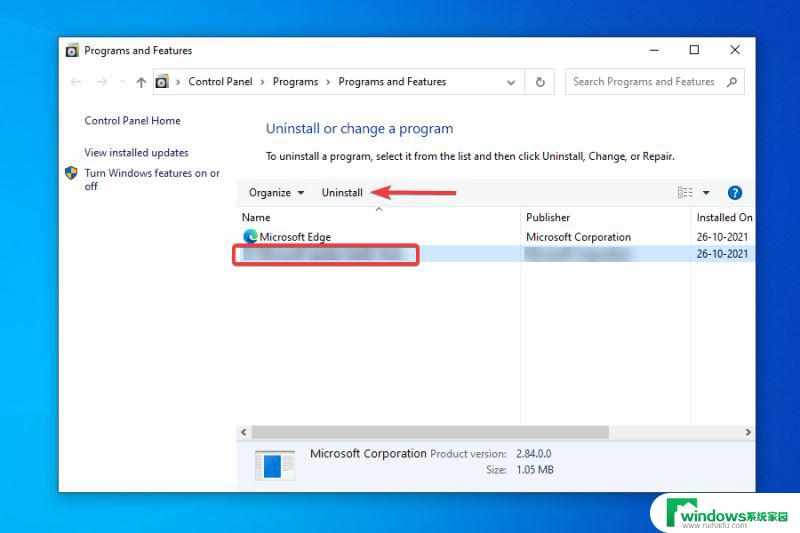The height and width of the screenshot is (533, 800).
Task: Select Control Panel in the breadcrumb
Action: pyautogui.click(x=220, y=82)
